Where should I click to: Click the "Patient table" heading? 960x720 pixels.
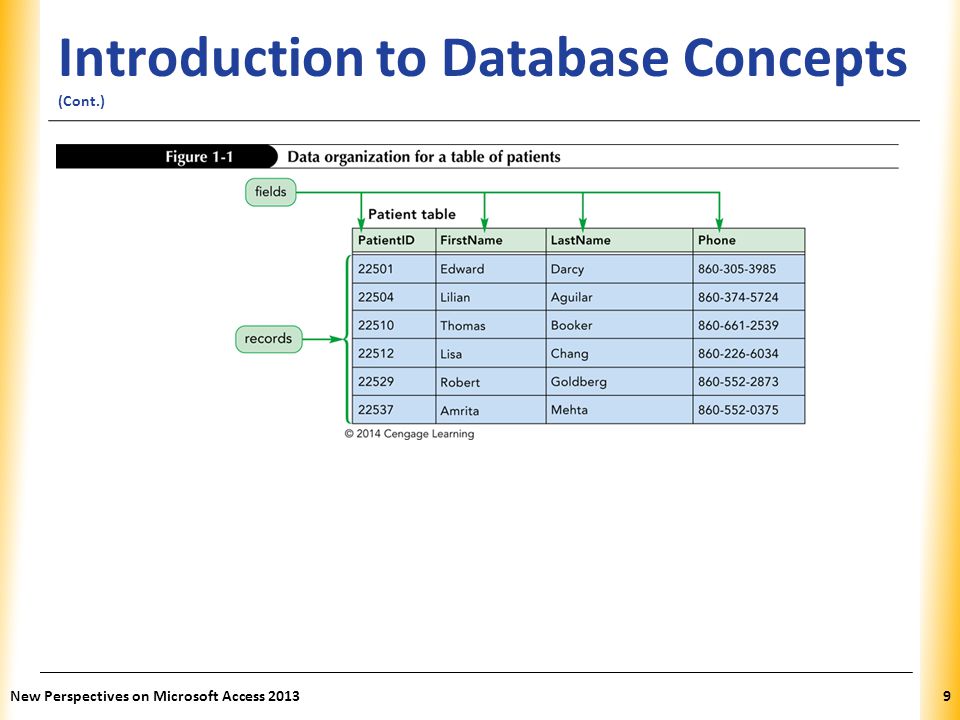(411, 214)
